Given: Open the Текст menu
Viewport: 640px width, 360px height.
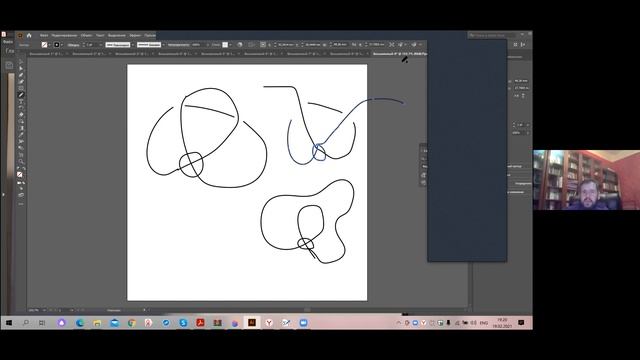Looking at the screenshot, I should coord(100,36).
